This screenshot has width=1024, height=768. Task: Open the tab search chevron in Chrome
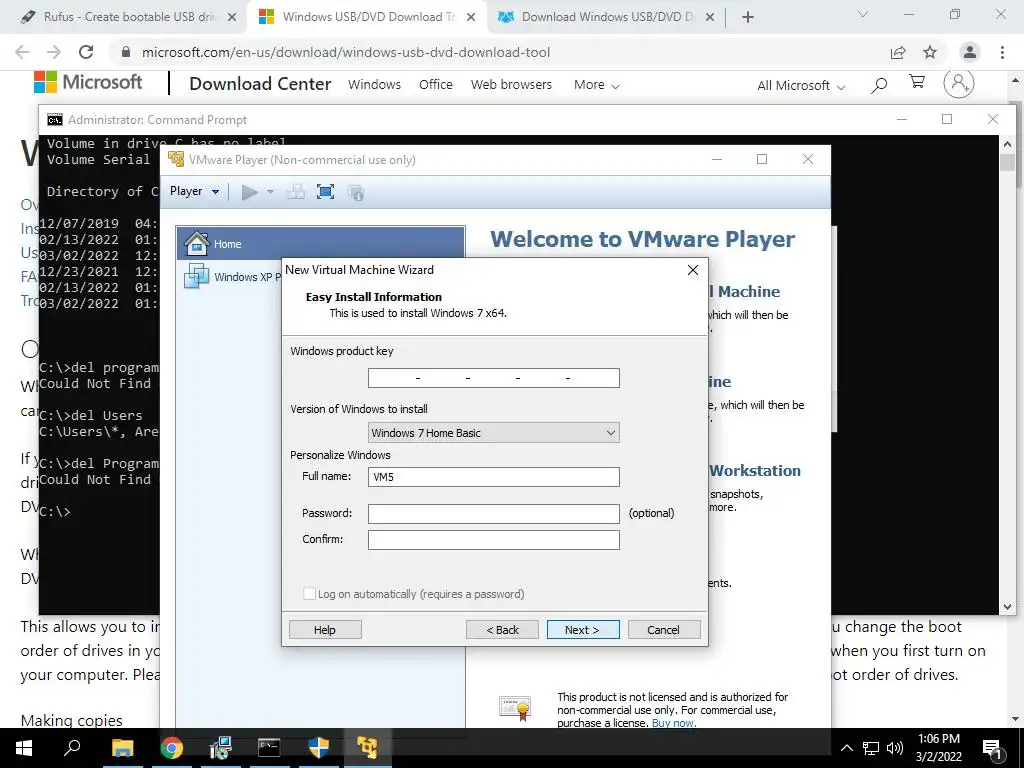click(x=863, y=14)
